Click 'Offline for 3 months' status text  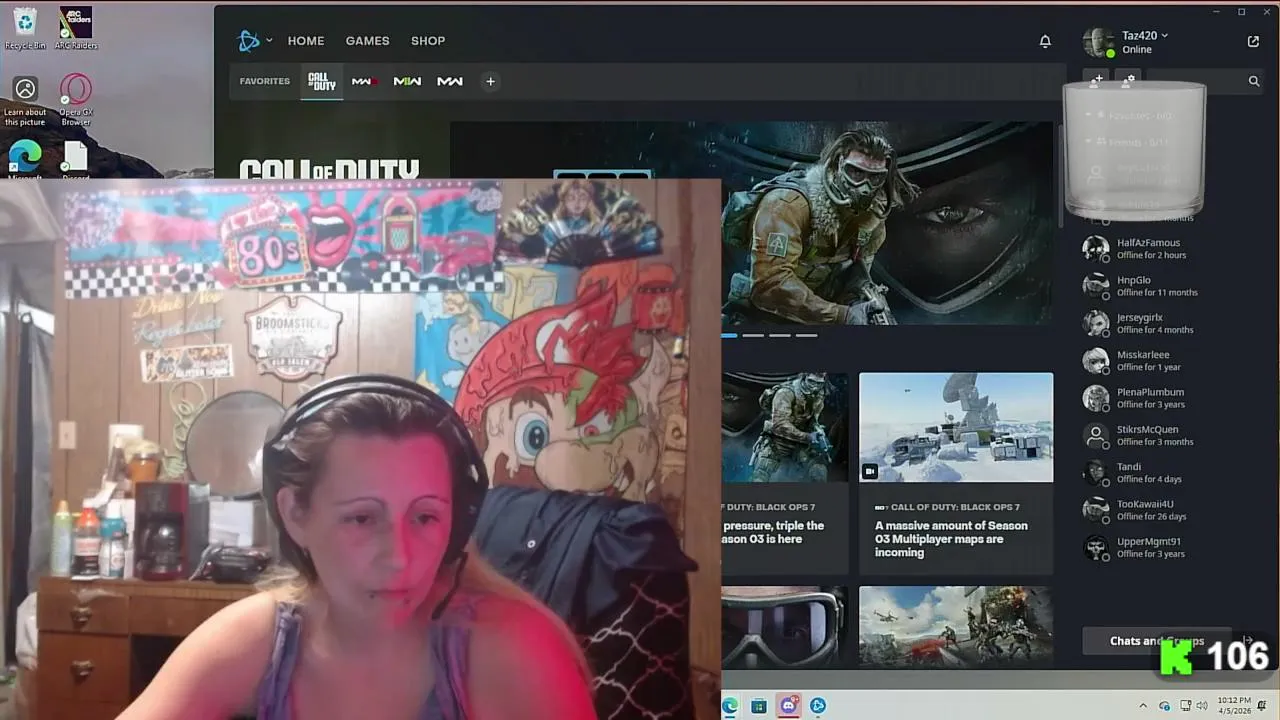(x=1155, y=441)
